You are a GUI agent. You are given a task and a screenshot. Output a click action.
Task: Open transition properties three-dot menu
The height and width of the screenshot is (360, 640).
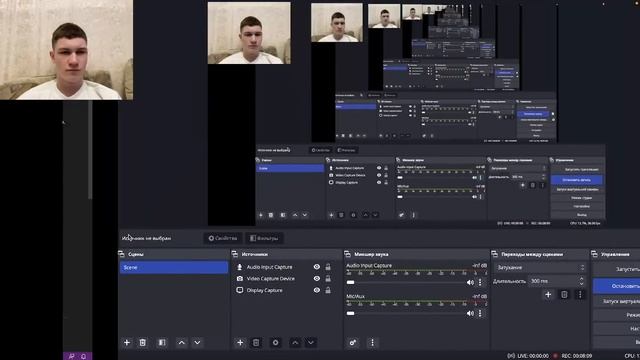580,294
